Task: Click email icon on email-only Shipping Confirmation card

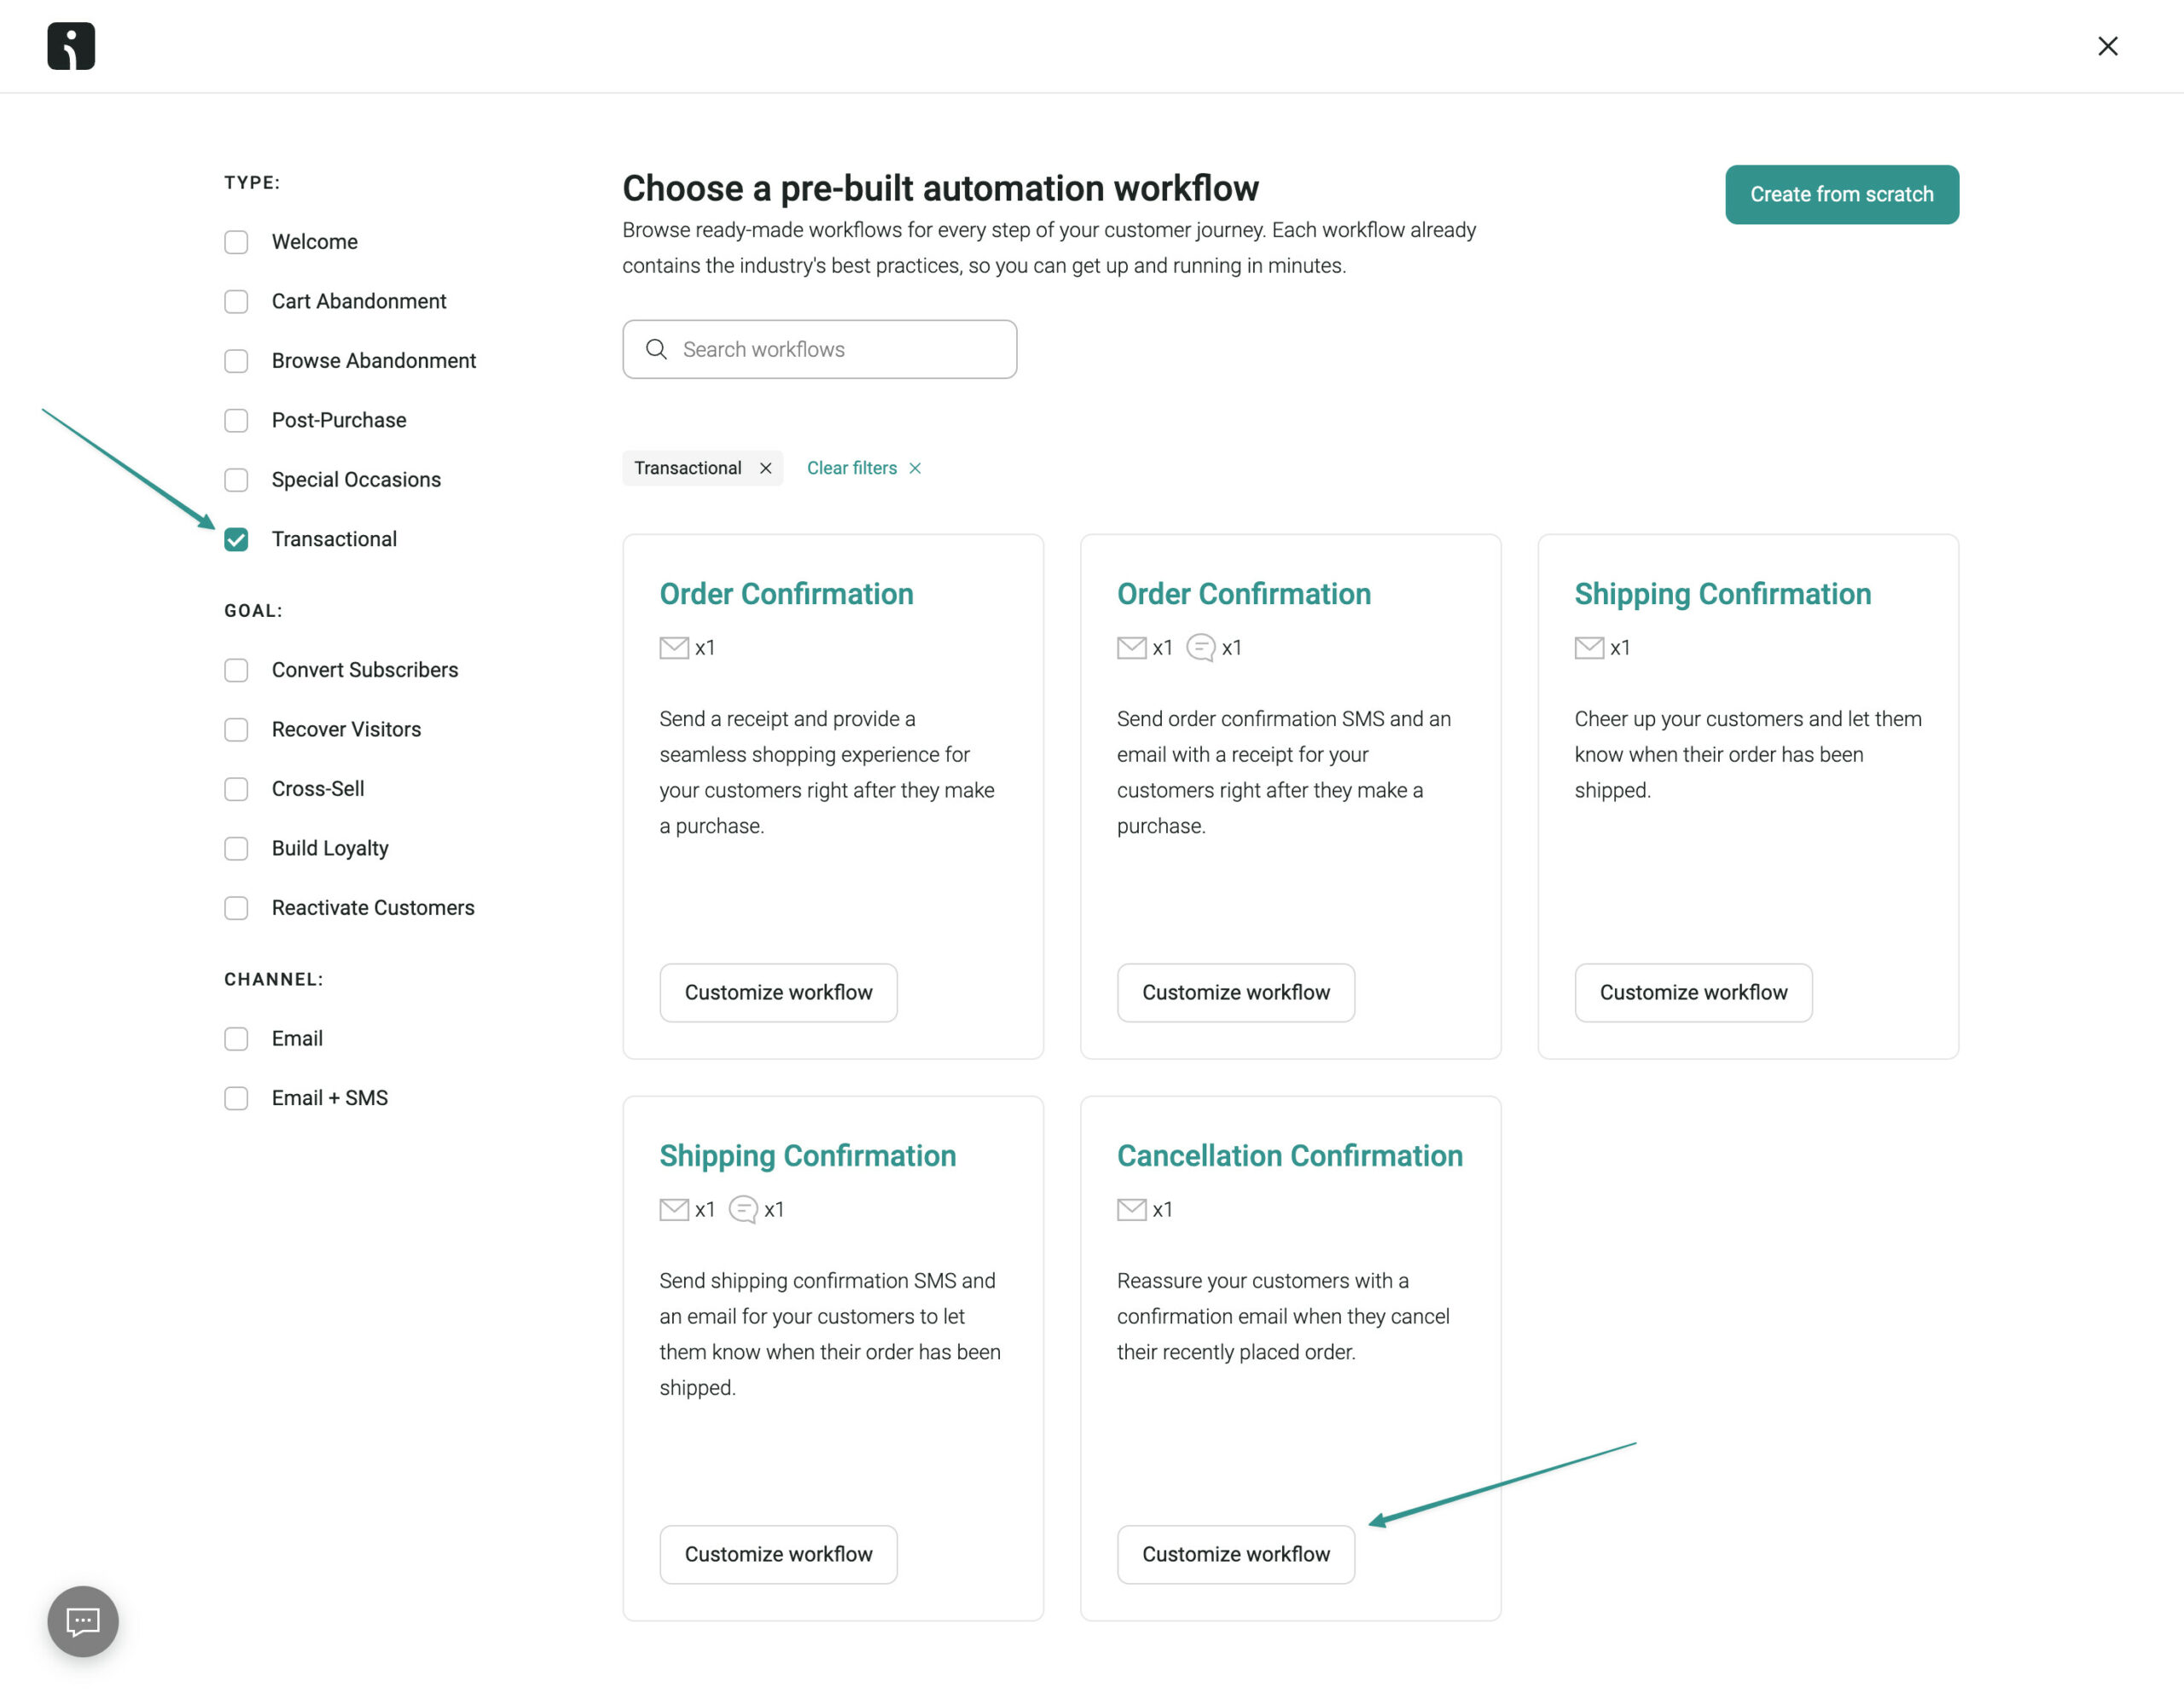Action: pos(1589,648)
